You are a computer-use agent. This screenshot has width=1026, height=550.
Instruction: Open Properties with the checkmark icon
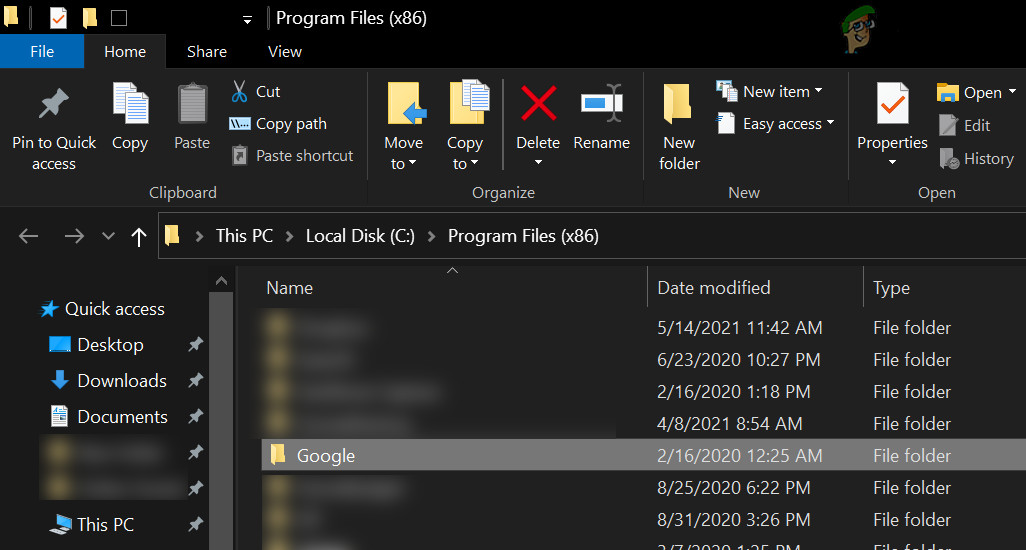(x=892, y=105)
